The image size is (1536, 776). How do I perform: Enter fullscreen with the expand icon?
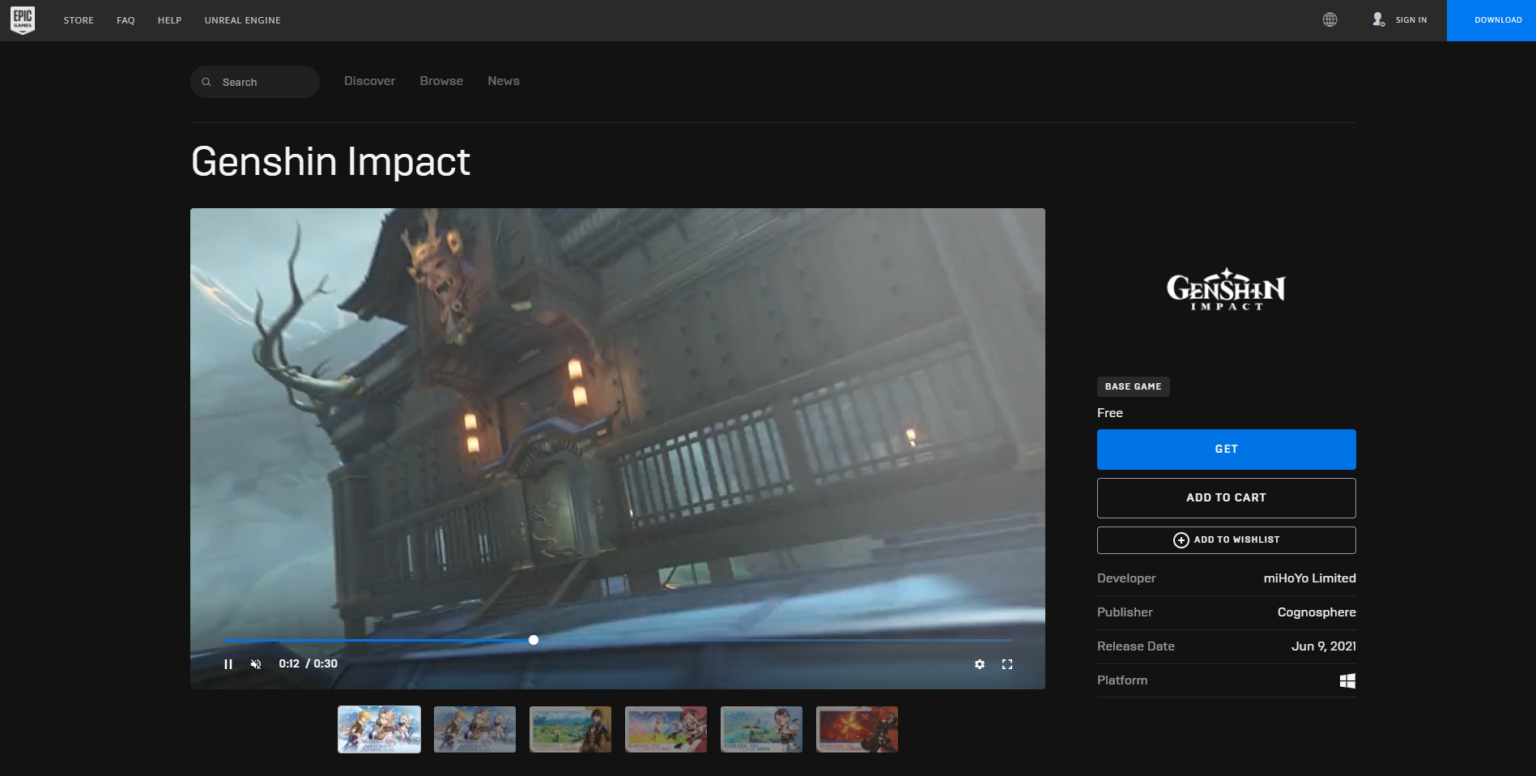tap(1007, 663)
